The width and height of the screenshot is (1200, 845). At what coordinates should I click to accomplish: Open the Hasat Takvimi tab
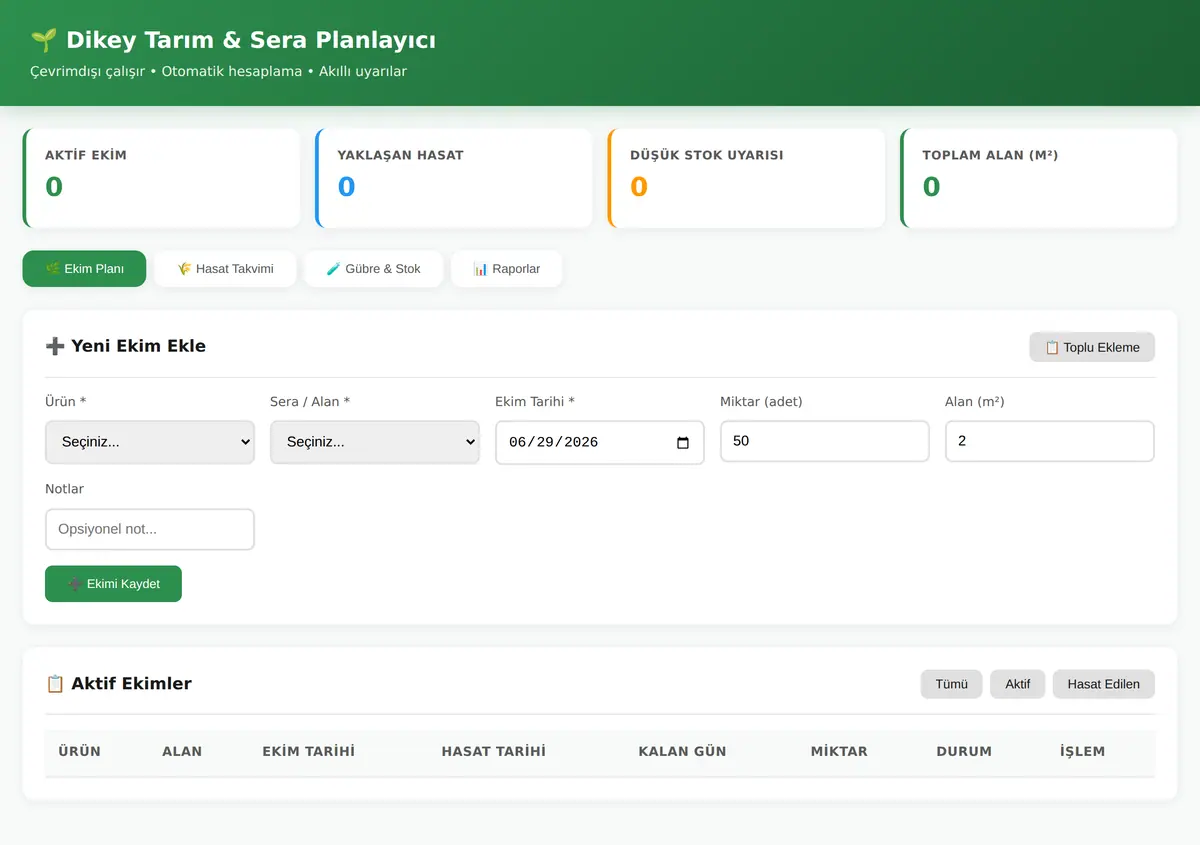(225, 269)
